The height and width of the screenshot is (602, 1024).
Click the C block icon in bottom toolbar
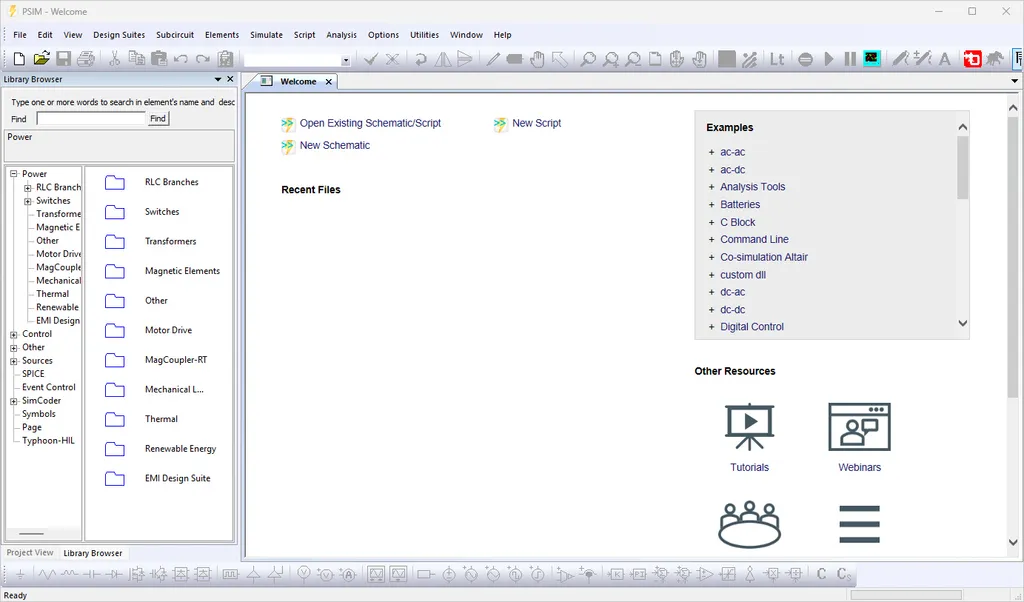click(x=822, y=574)
